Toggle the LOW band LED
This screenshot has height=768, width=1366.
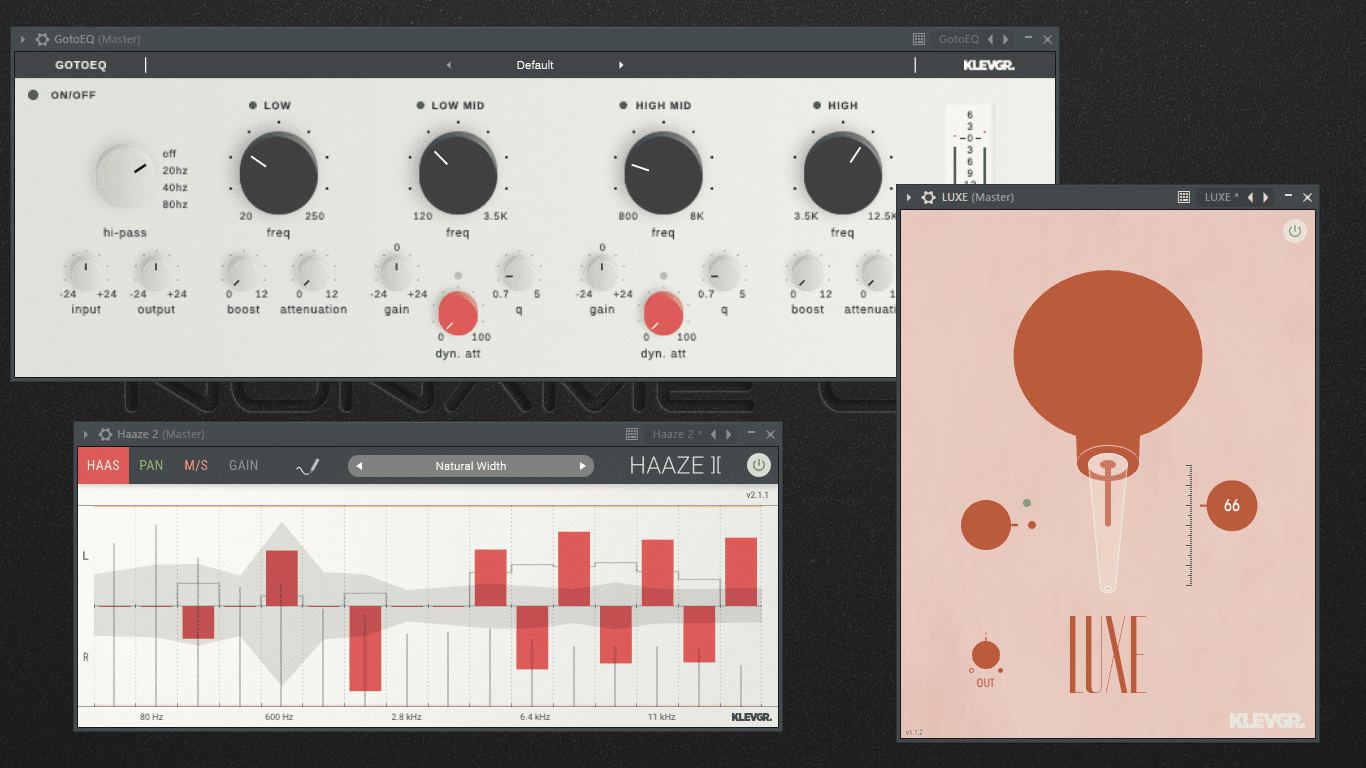tap(253, 105)
